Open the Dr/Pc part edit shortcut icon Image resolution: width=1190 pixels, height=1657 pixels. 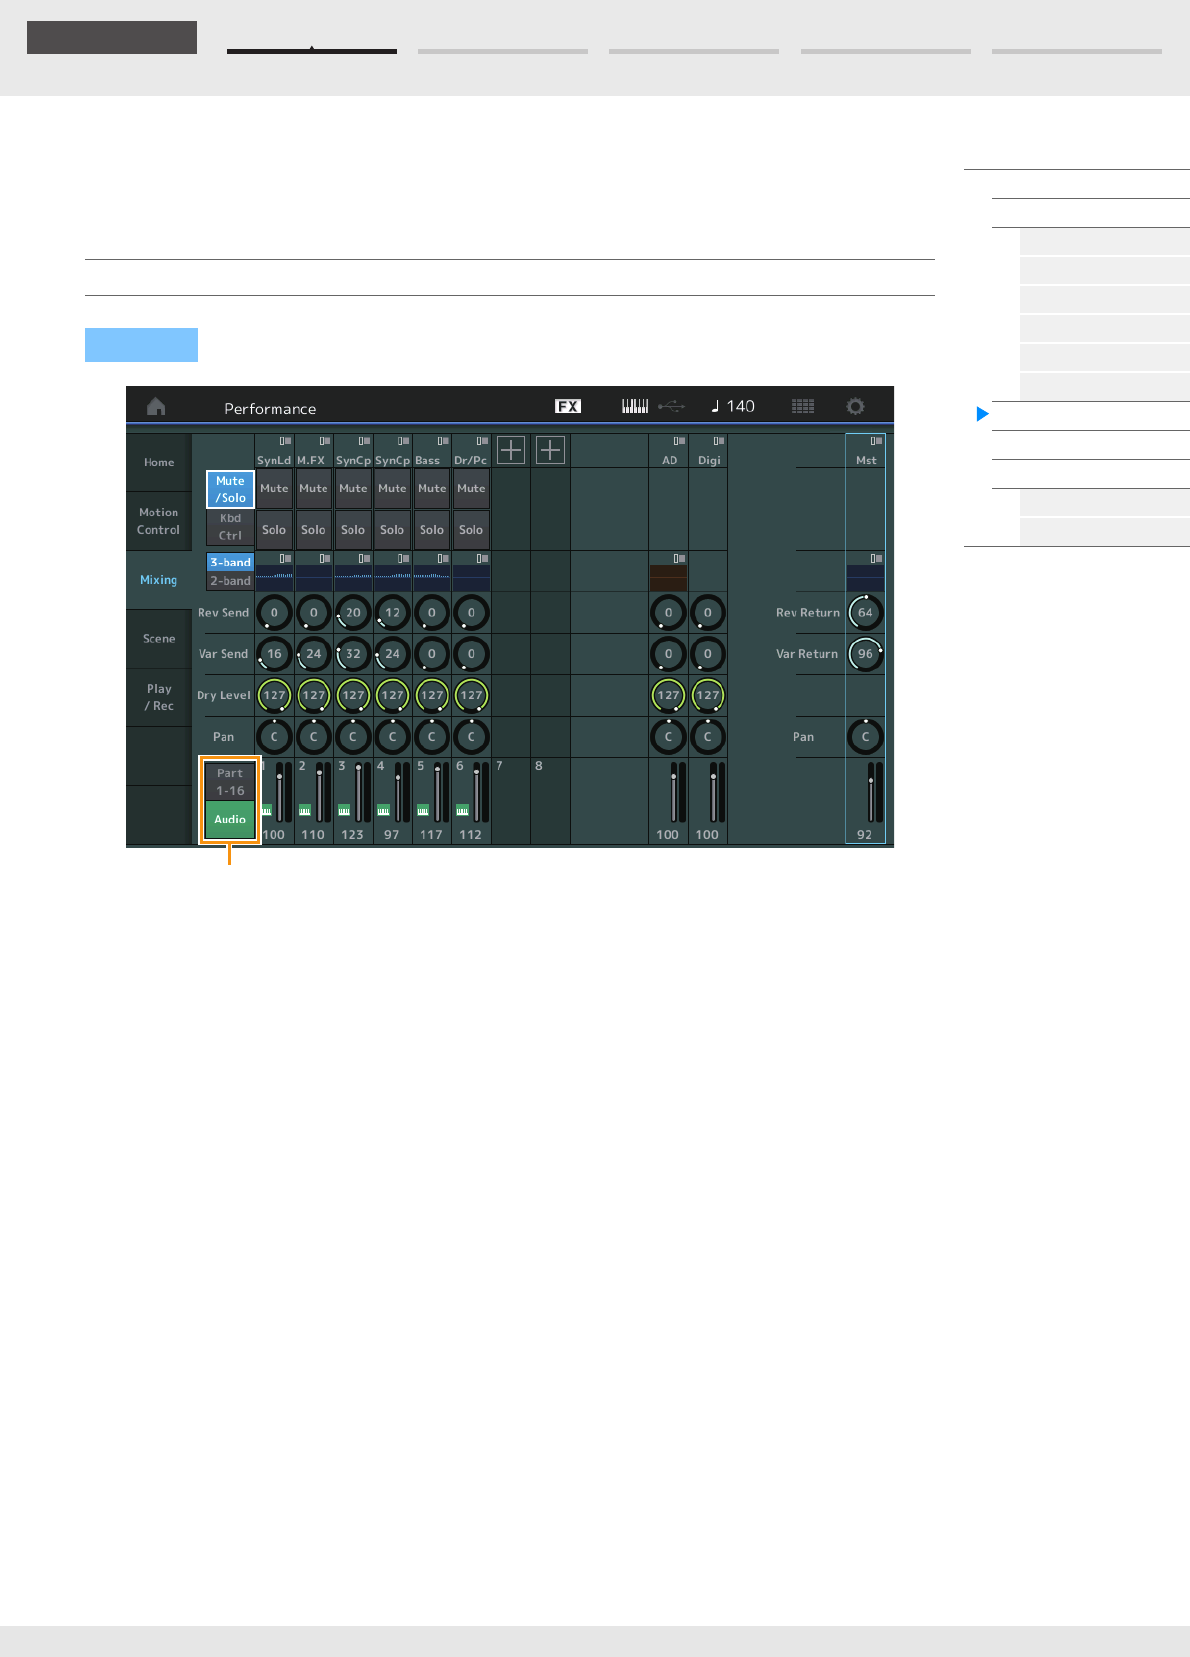point(482,441)
